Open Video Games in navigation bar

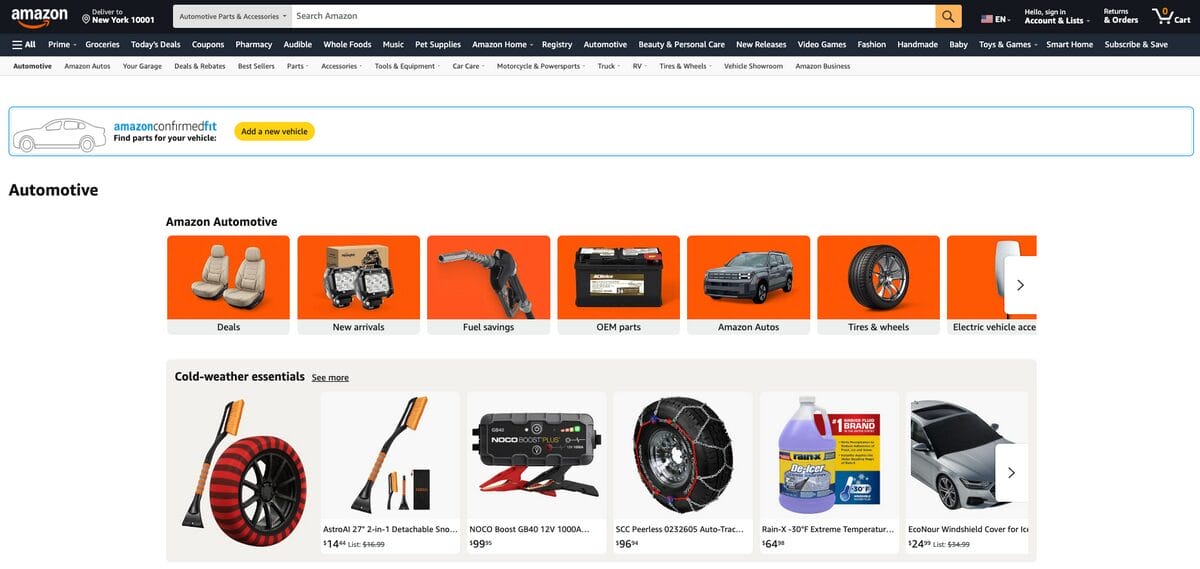pos(821,44)
